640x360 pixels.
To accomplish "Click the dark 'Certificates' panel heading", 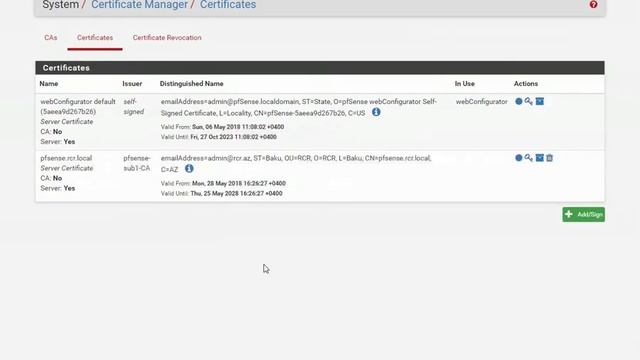I will pos(320,68).
